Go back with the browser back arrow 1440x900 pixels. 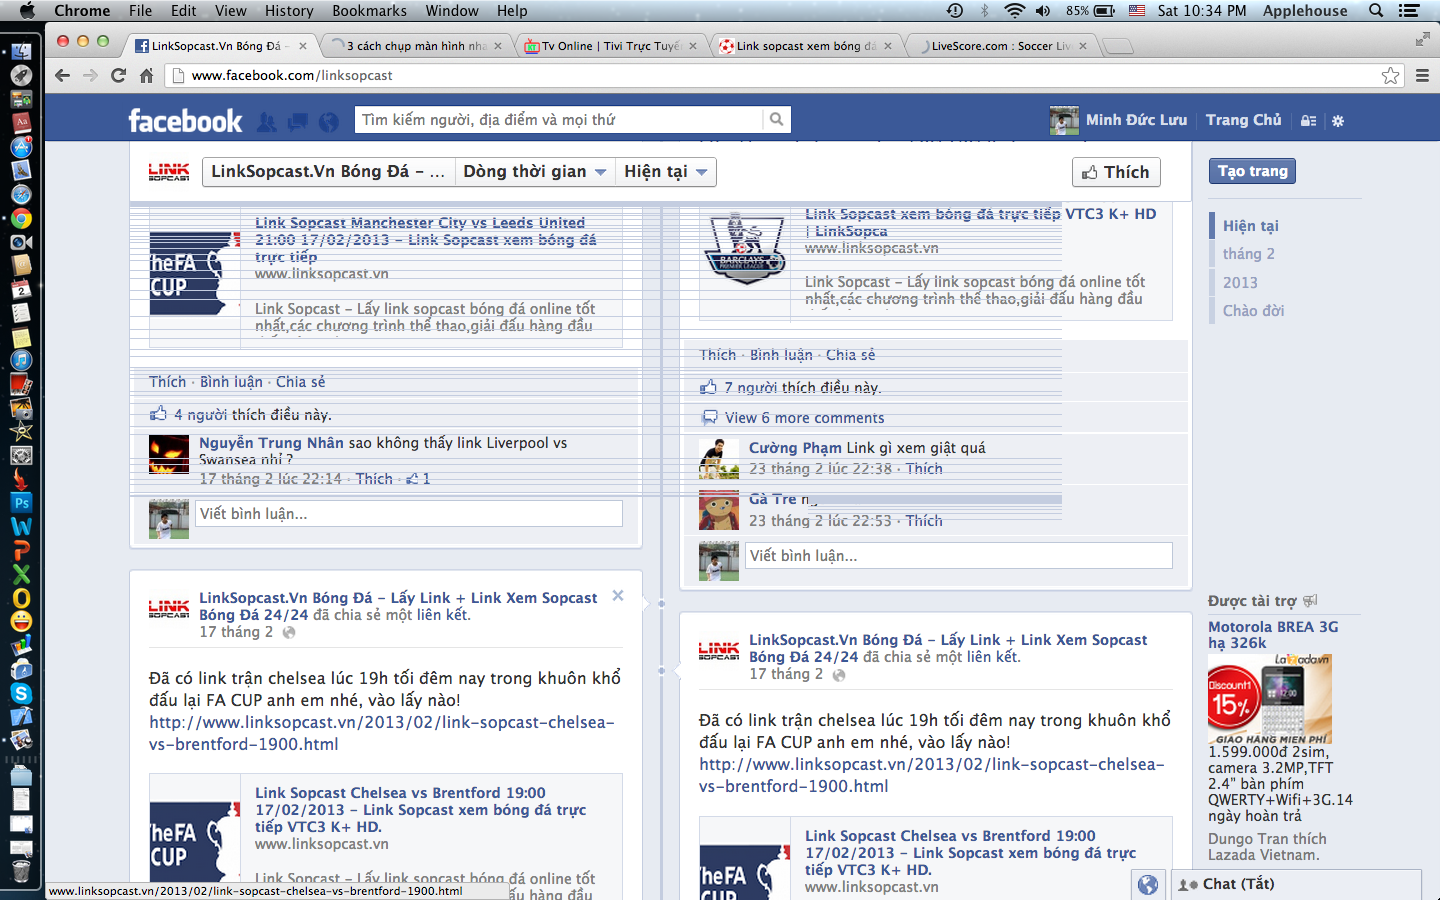point(63,76)
